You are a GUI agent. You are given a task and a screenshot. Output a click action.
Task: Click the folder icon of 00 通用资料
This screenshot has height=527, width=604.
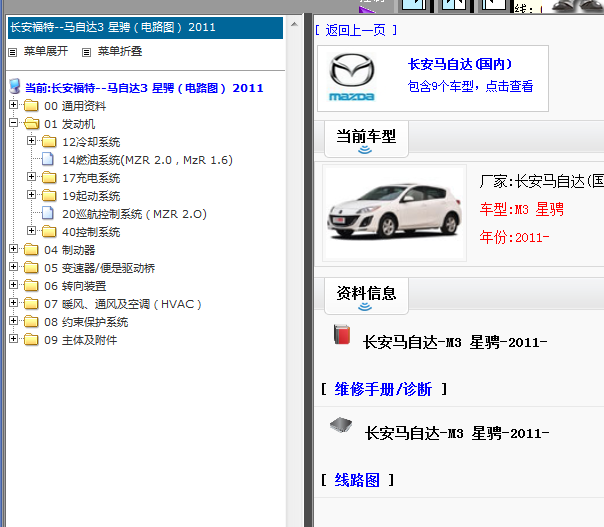tap(31, 105)
